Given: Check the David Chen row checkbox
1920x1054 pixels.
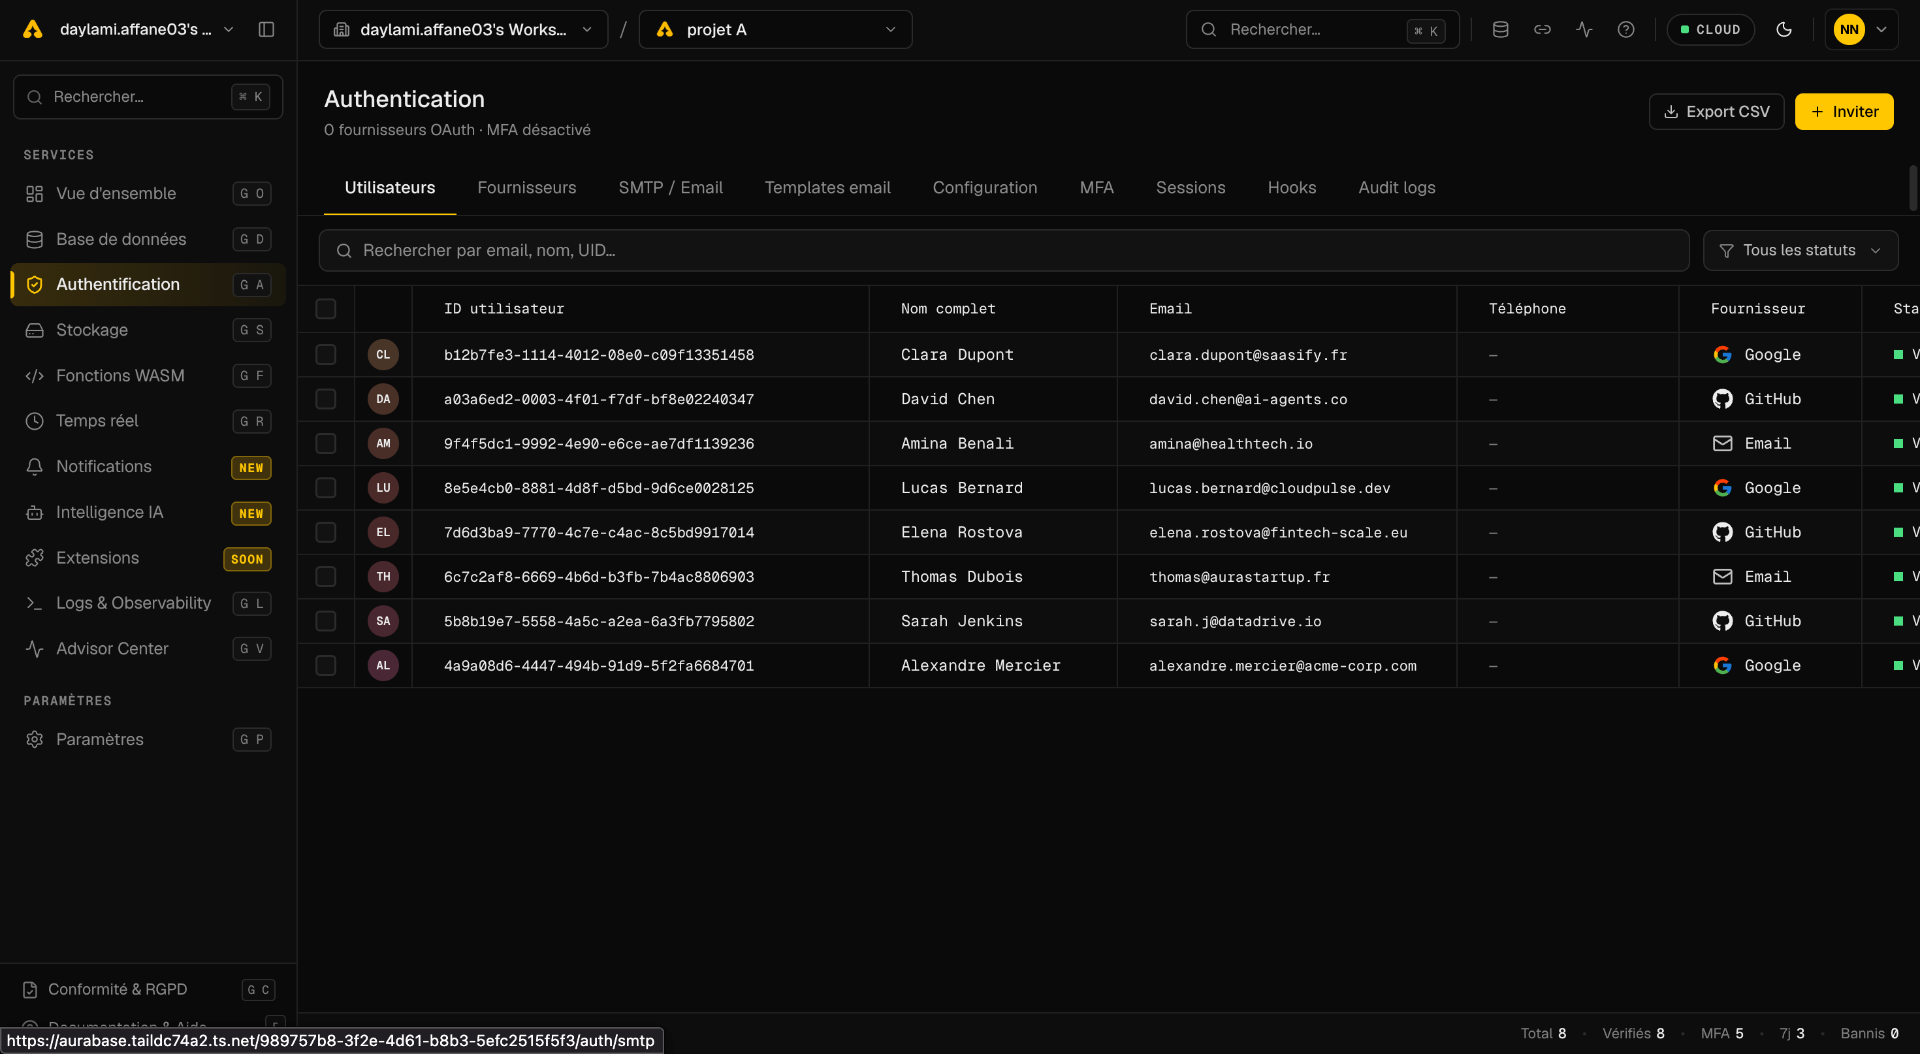Looking at the screenshot, I should 326,399.
